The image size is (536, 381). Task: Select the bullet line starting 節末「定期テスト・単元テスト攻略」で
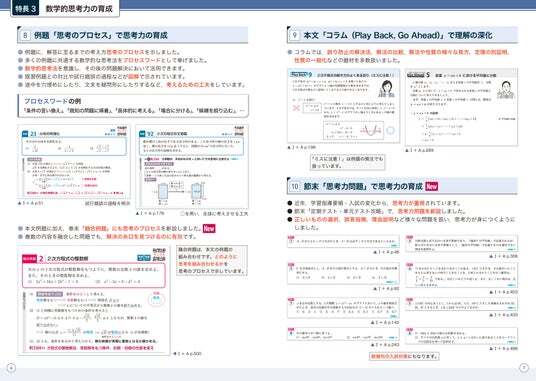click(x=377, y=212)
